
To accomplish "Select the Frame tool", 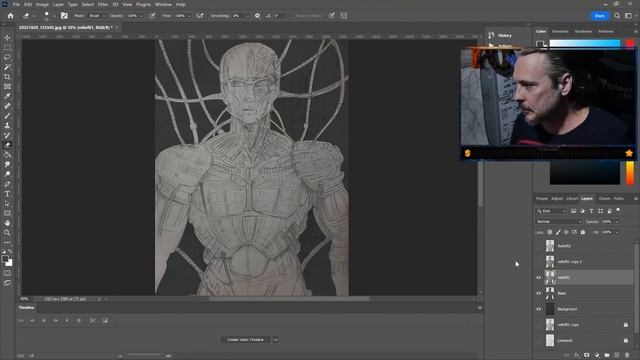I will pyautogui.click(x=7, y=87).
